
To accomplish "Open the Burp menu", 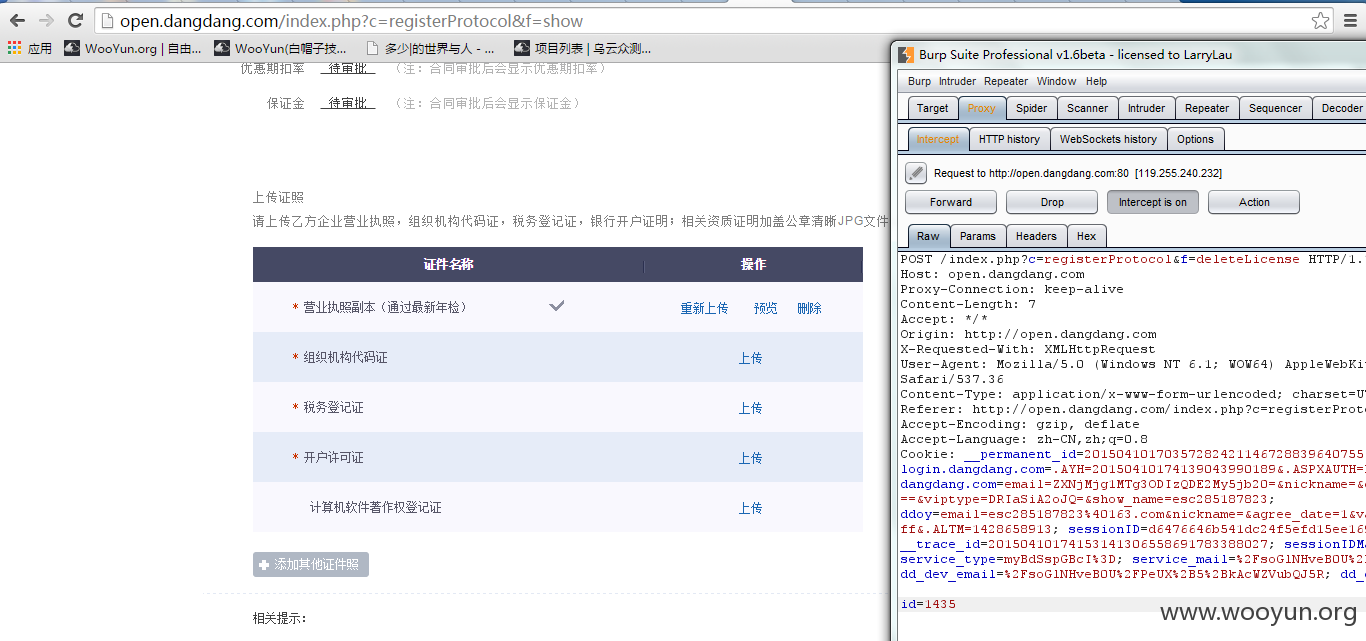I will [x=919, y=81].
